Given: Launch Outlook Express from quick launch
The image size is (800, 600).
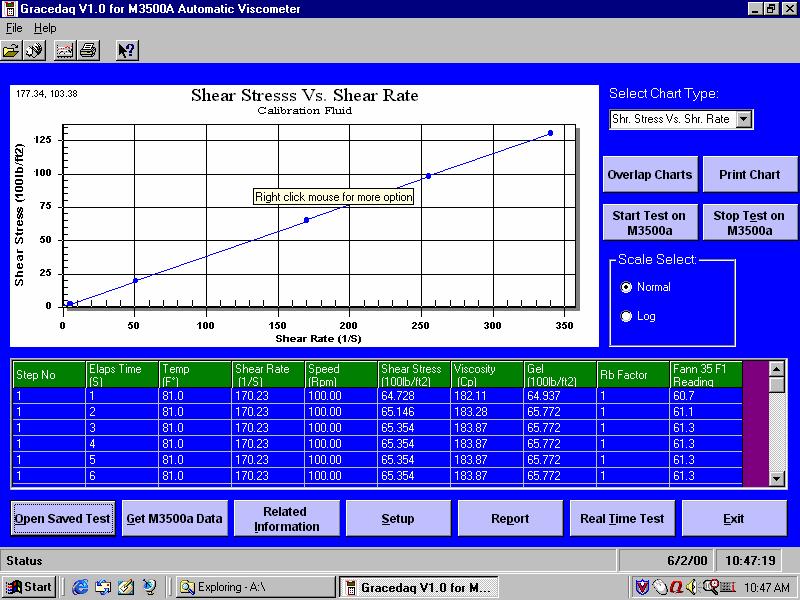Looking at the screenshot, I should pos(103,587).
